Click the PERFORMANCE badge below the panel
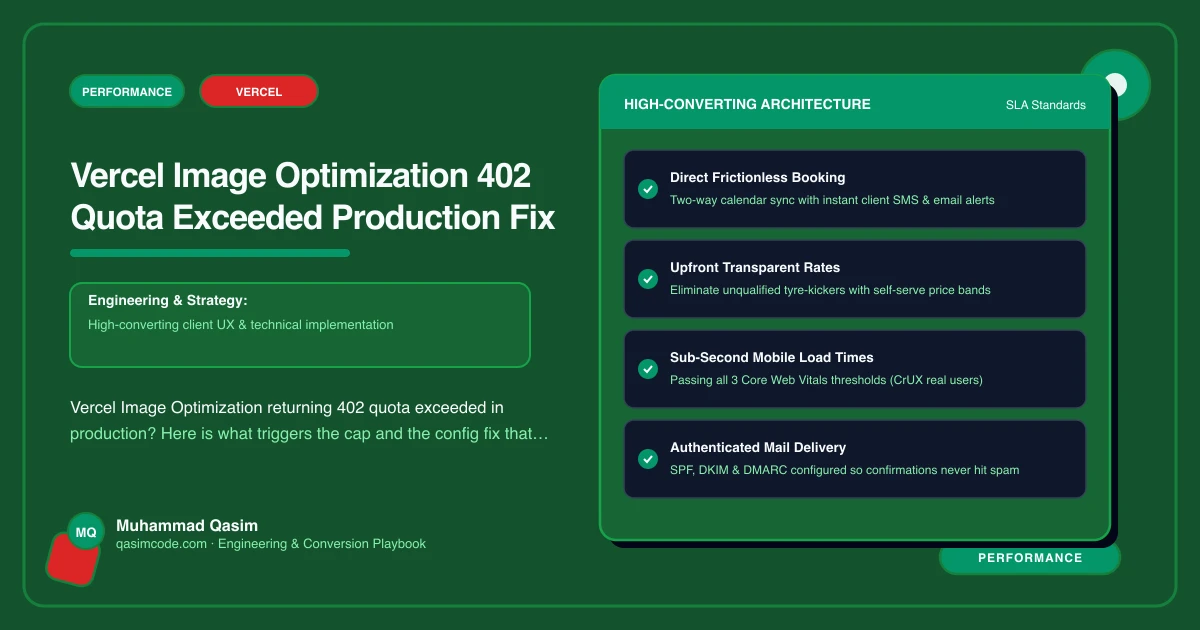1200x630 pixels. click(x=1030, y=558)
